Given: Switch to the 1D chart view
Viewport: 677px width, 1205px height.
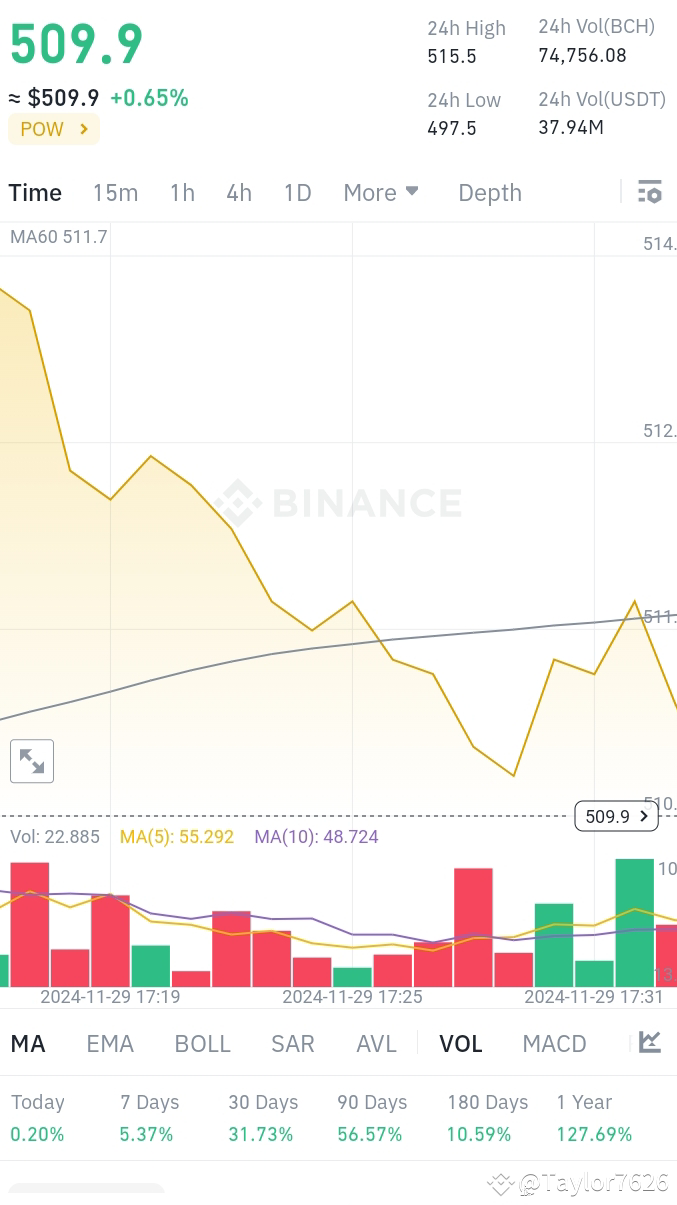Looking at the screenshot, I should point(297,192).
